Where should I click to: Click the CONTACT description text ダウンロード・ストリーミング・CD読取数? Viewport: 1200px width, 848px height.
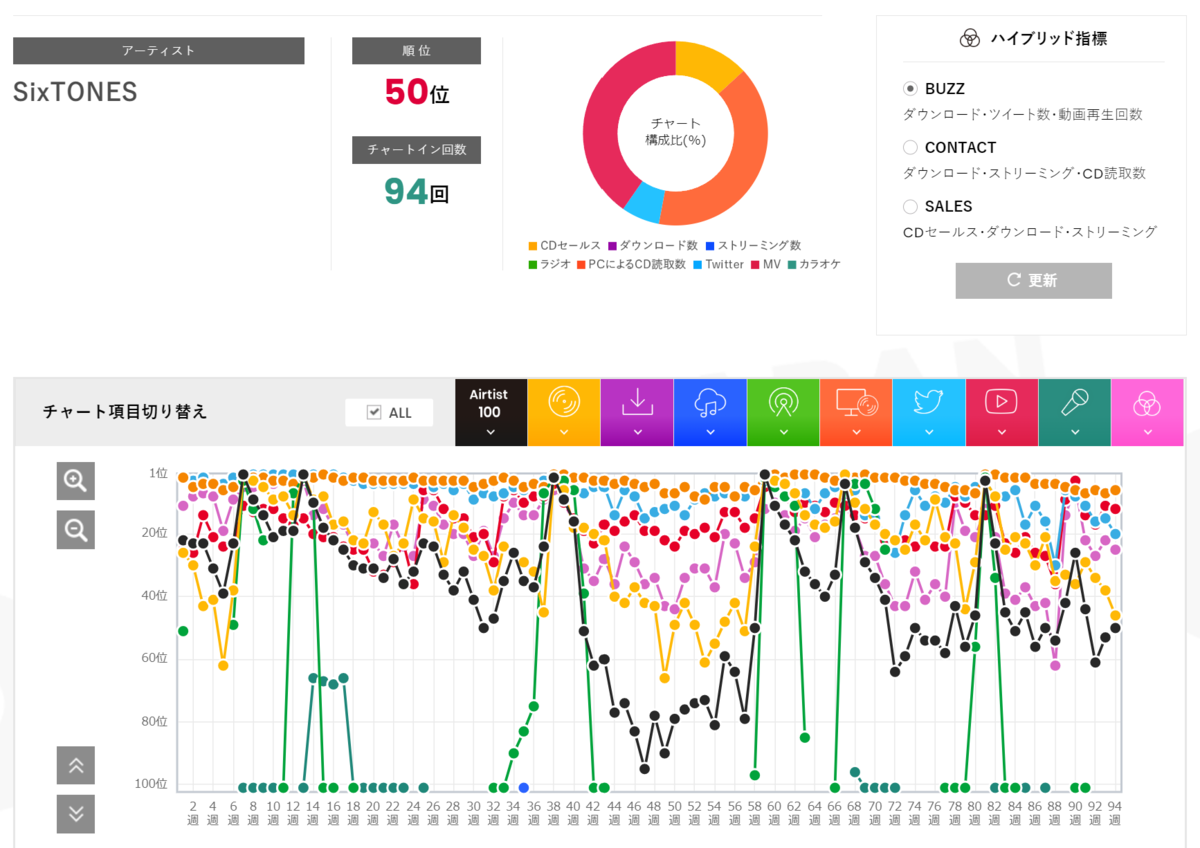[x=1024, y=173]
